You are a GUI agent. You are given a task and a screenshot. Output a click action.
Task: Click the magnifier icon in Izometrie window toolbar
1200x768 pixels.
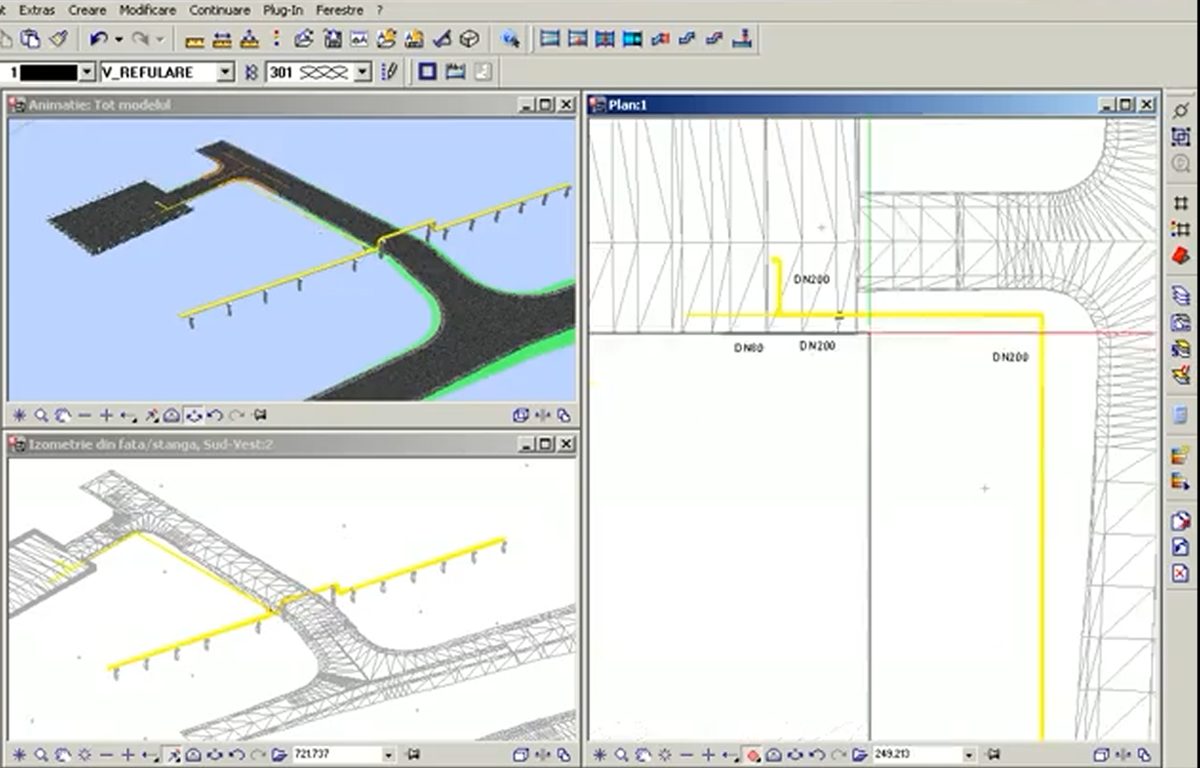[41, 755]
